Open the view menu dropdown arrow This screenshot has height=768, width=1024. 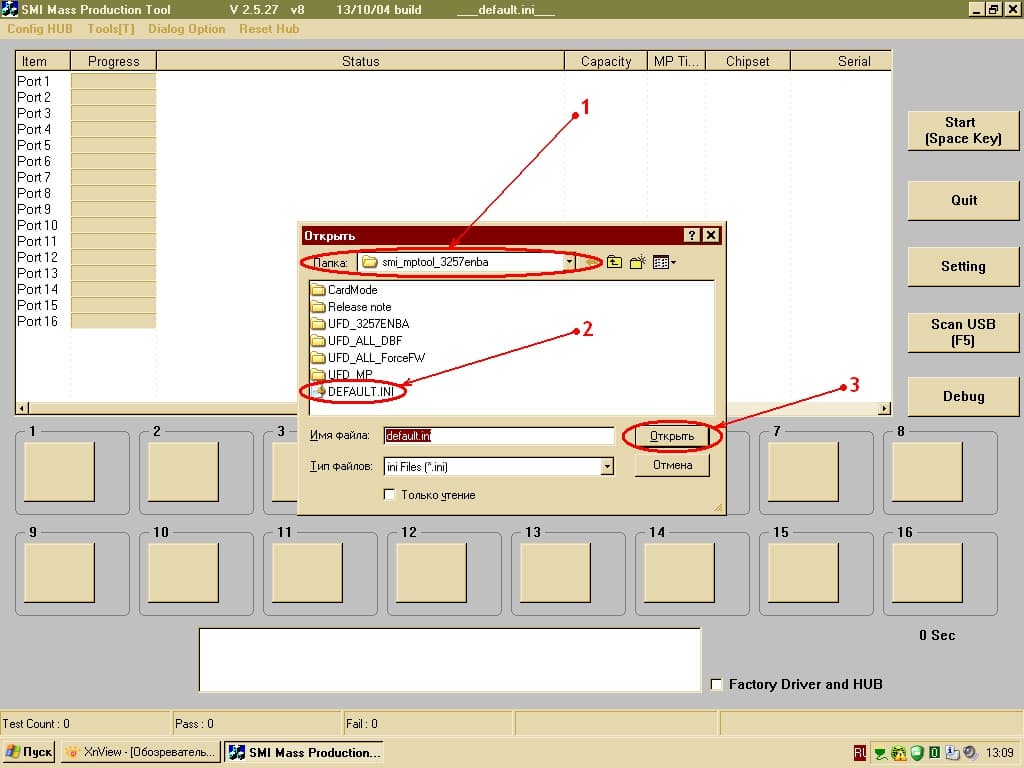coord(673,263)
